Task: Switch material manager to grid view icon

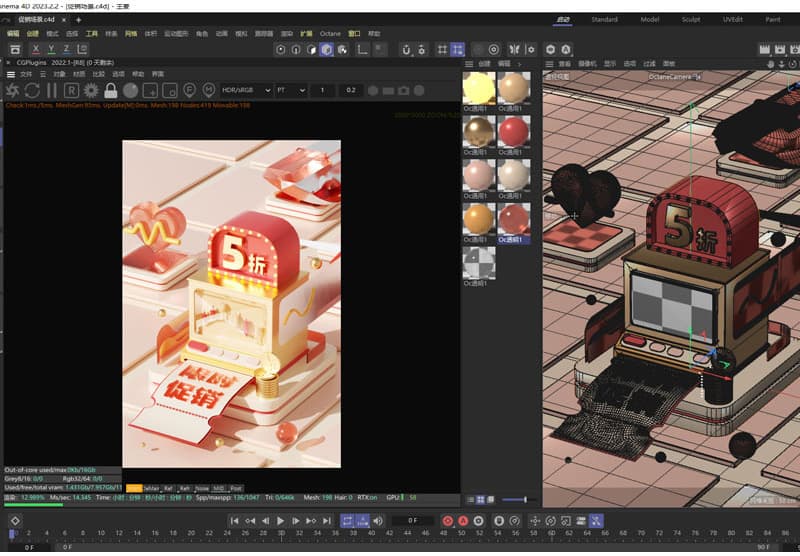Action: [480, 500]
